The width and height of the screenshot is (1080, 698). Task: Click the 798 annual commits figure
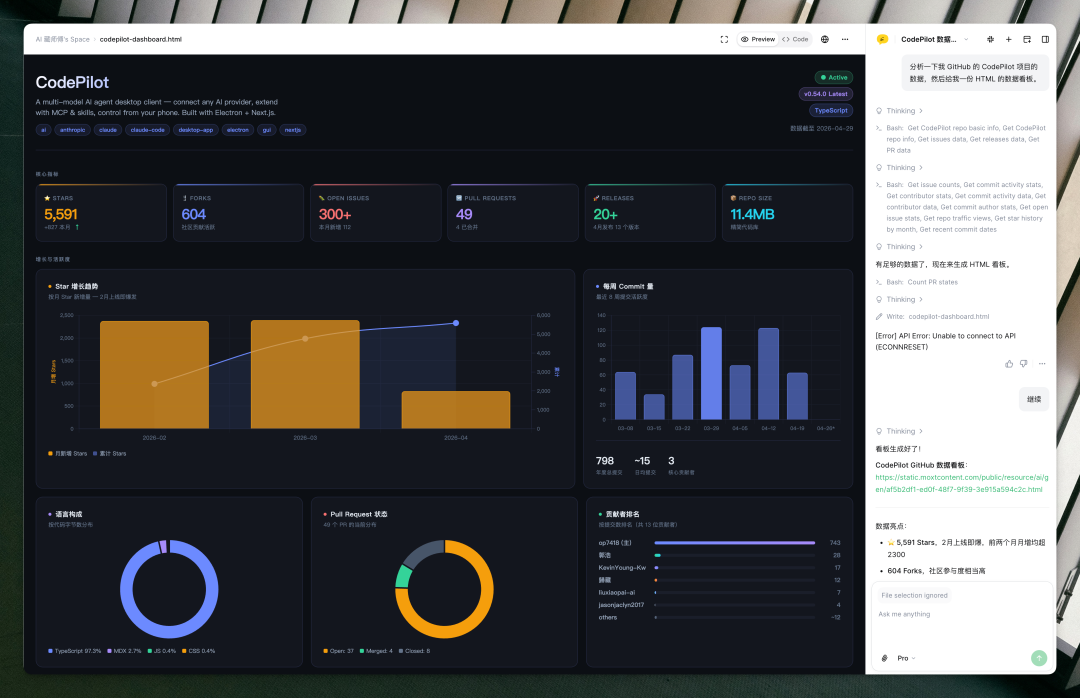tap(605, 461)
